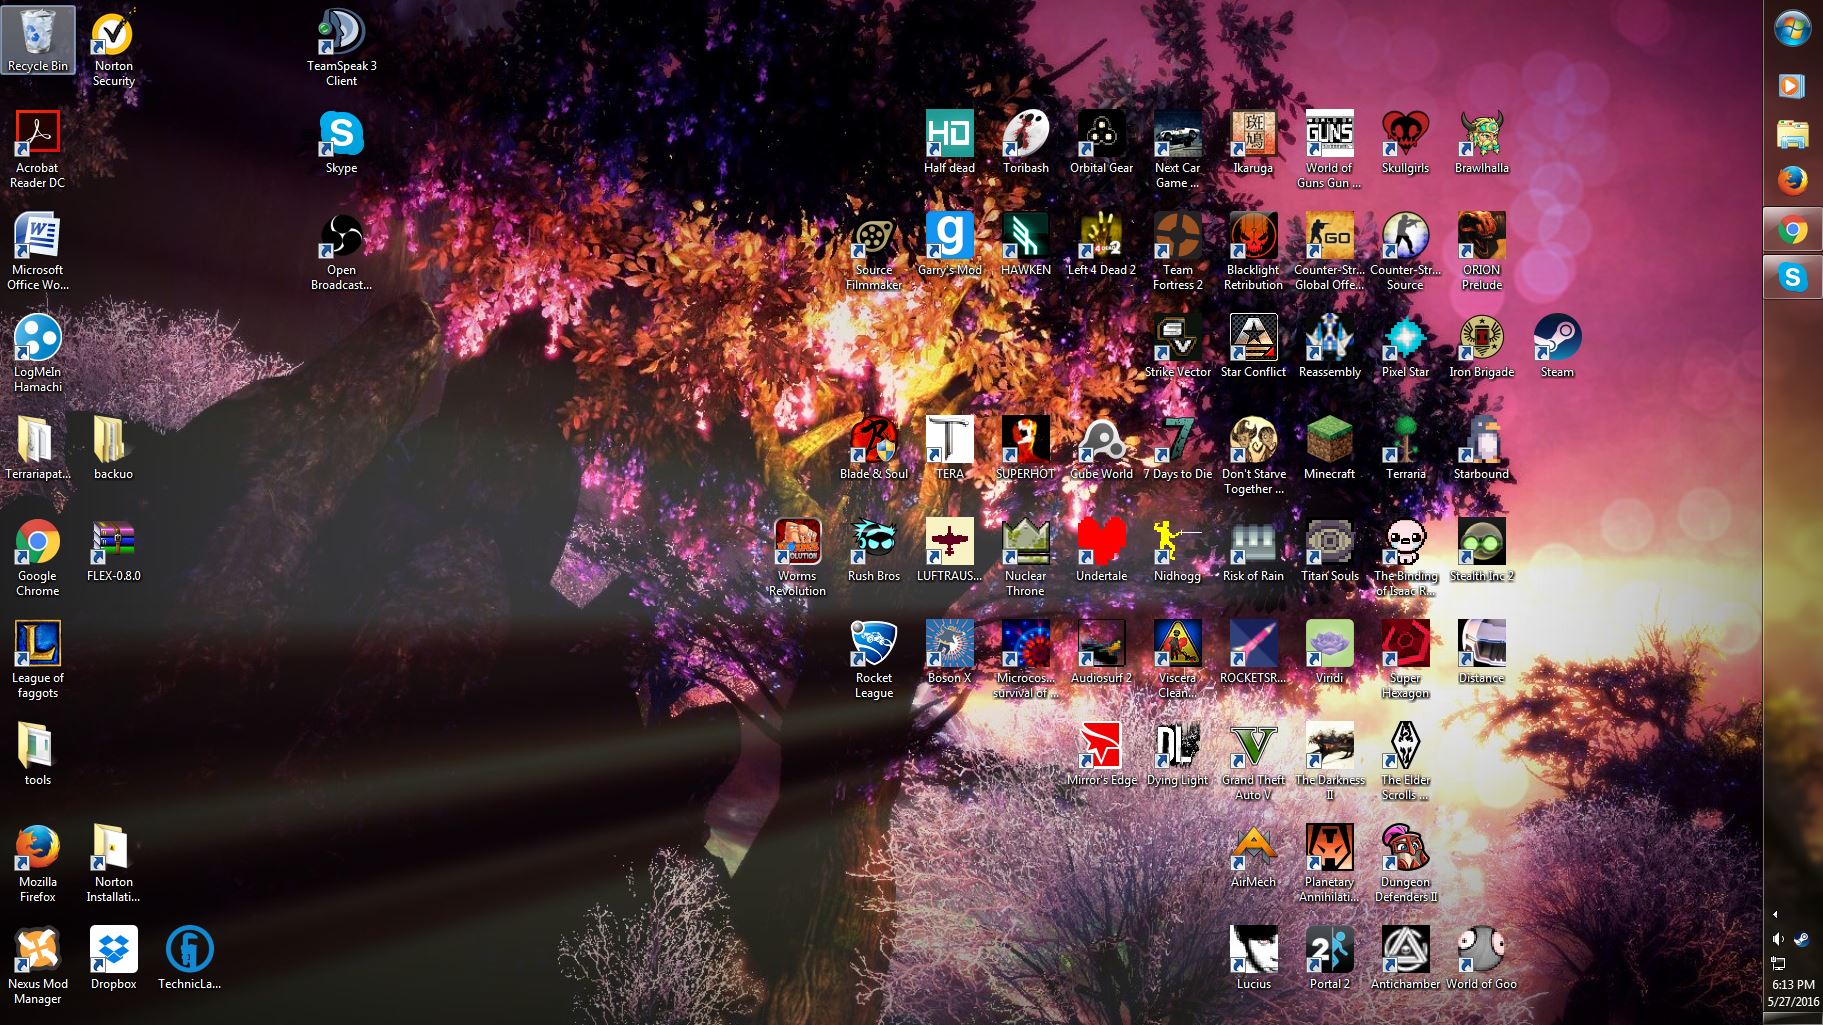This screenshot has width=1823, height=1025.
Task: Select the Open Broadcaster desktop shortcut
Action: (x=341, y=251)
